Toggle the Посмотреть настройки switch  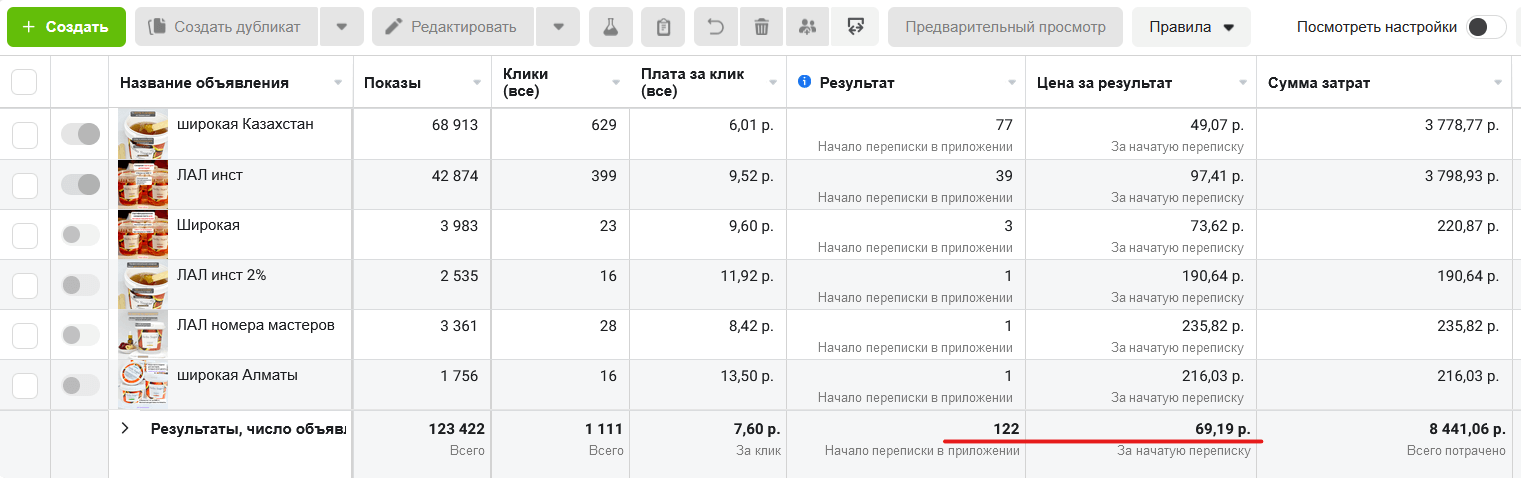pos(1485,27)
